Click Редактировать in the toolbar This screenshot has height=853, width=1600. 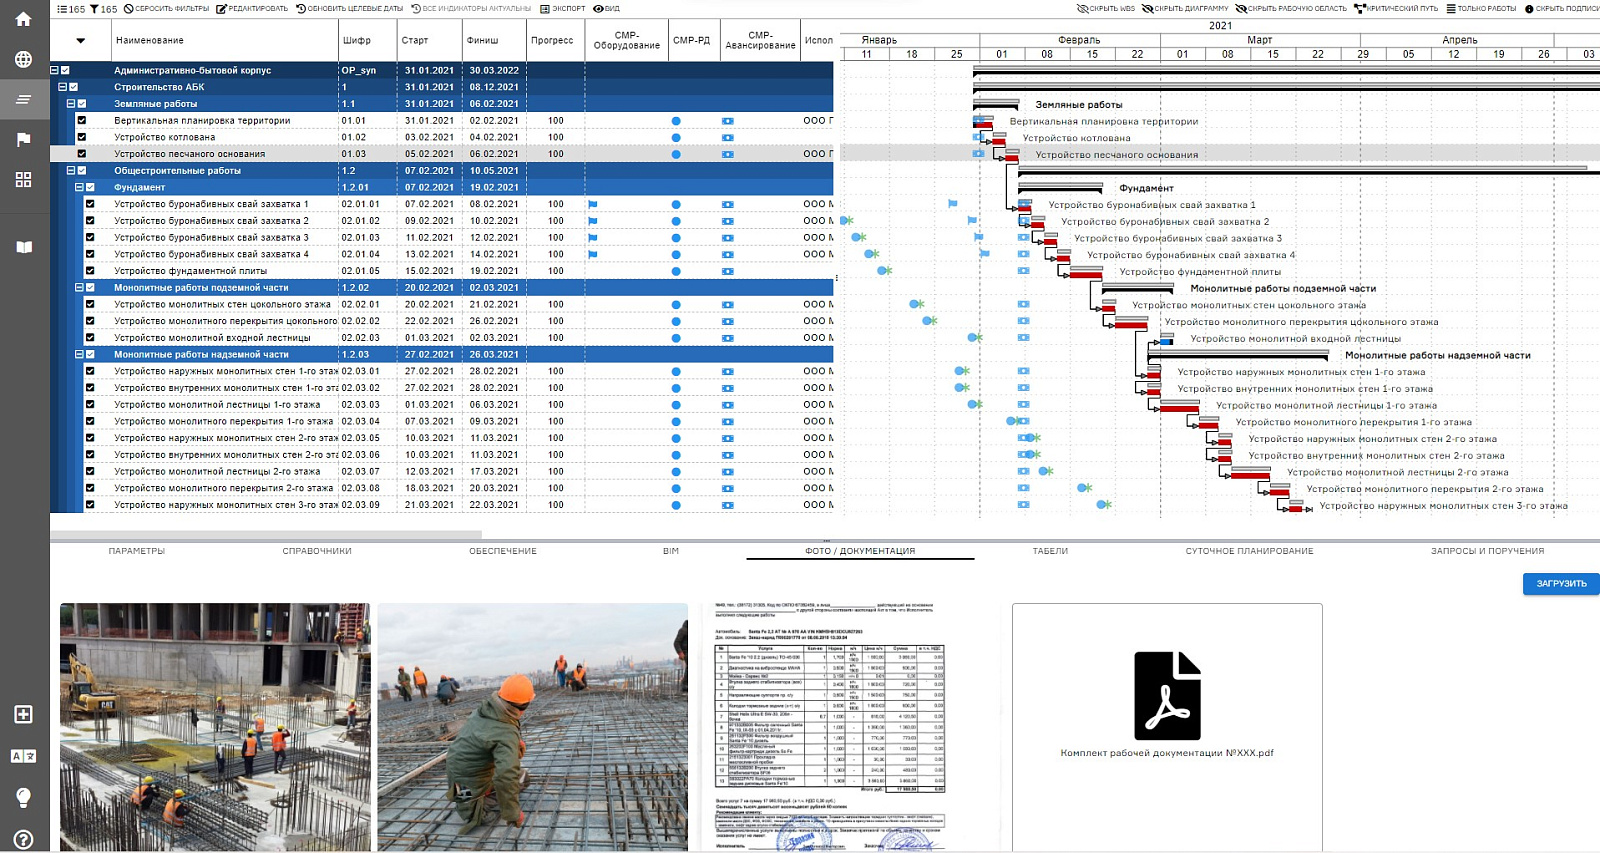tap(252, 9)
